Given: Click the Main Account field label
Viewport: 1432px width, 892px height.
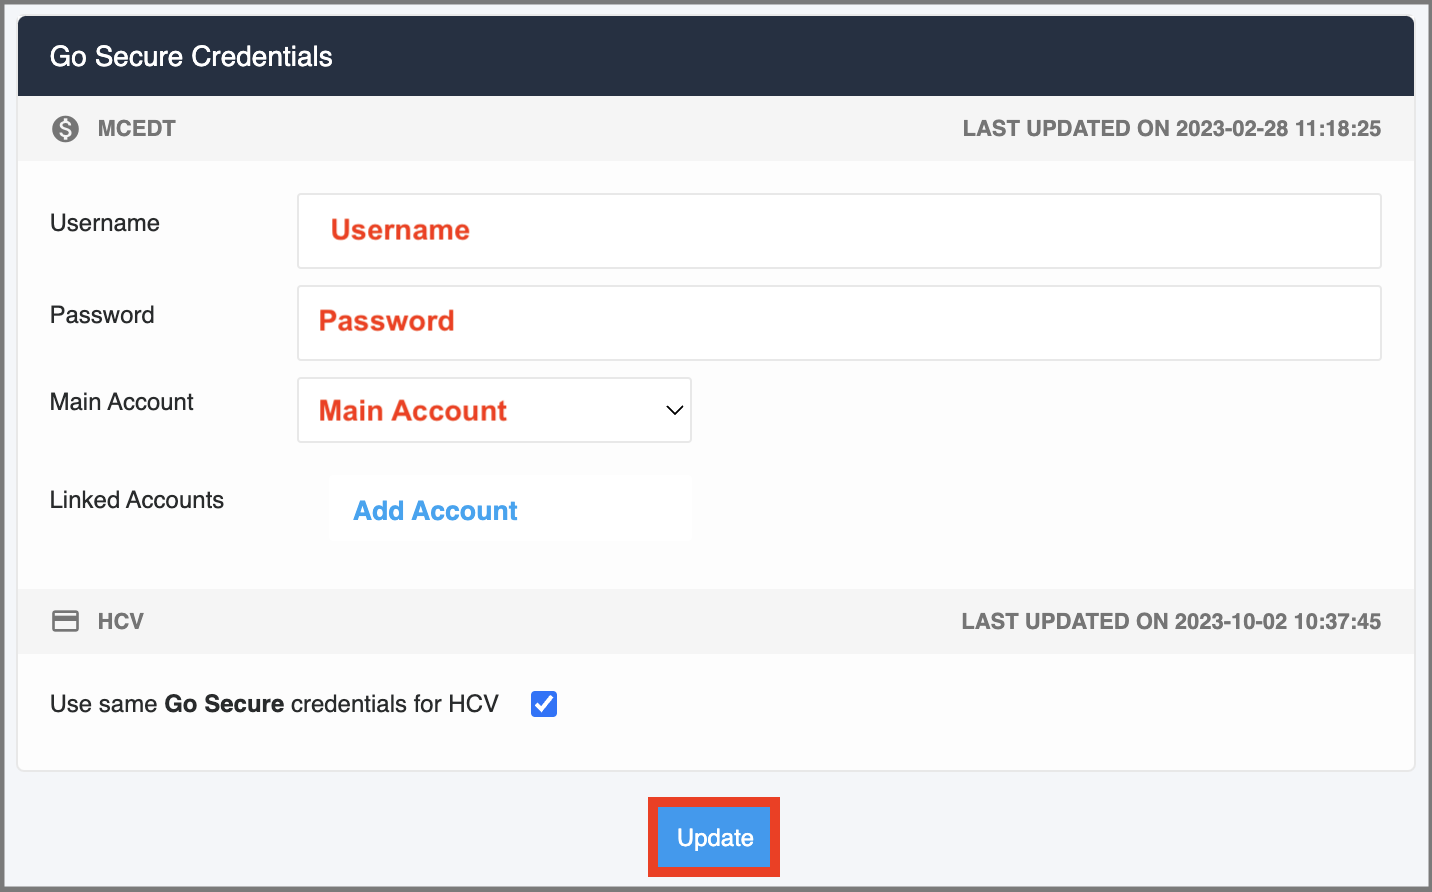Looking at the screenshot, I should 122,402.
